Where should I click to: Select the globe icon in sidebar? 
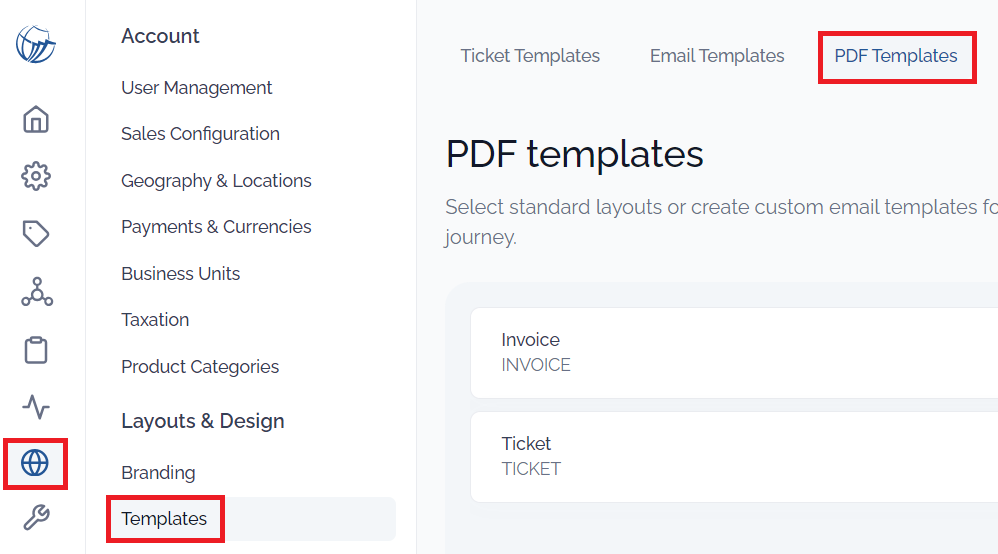point(35,463)
